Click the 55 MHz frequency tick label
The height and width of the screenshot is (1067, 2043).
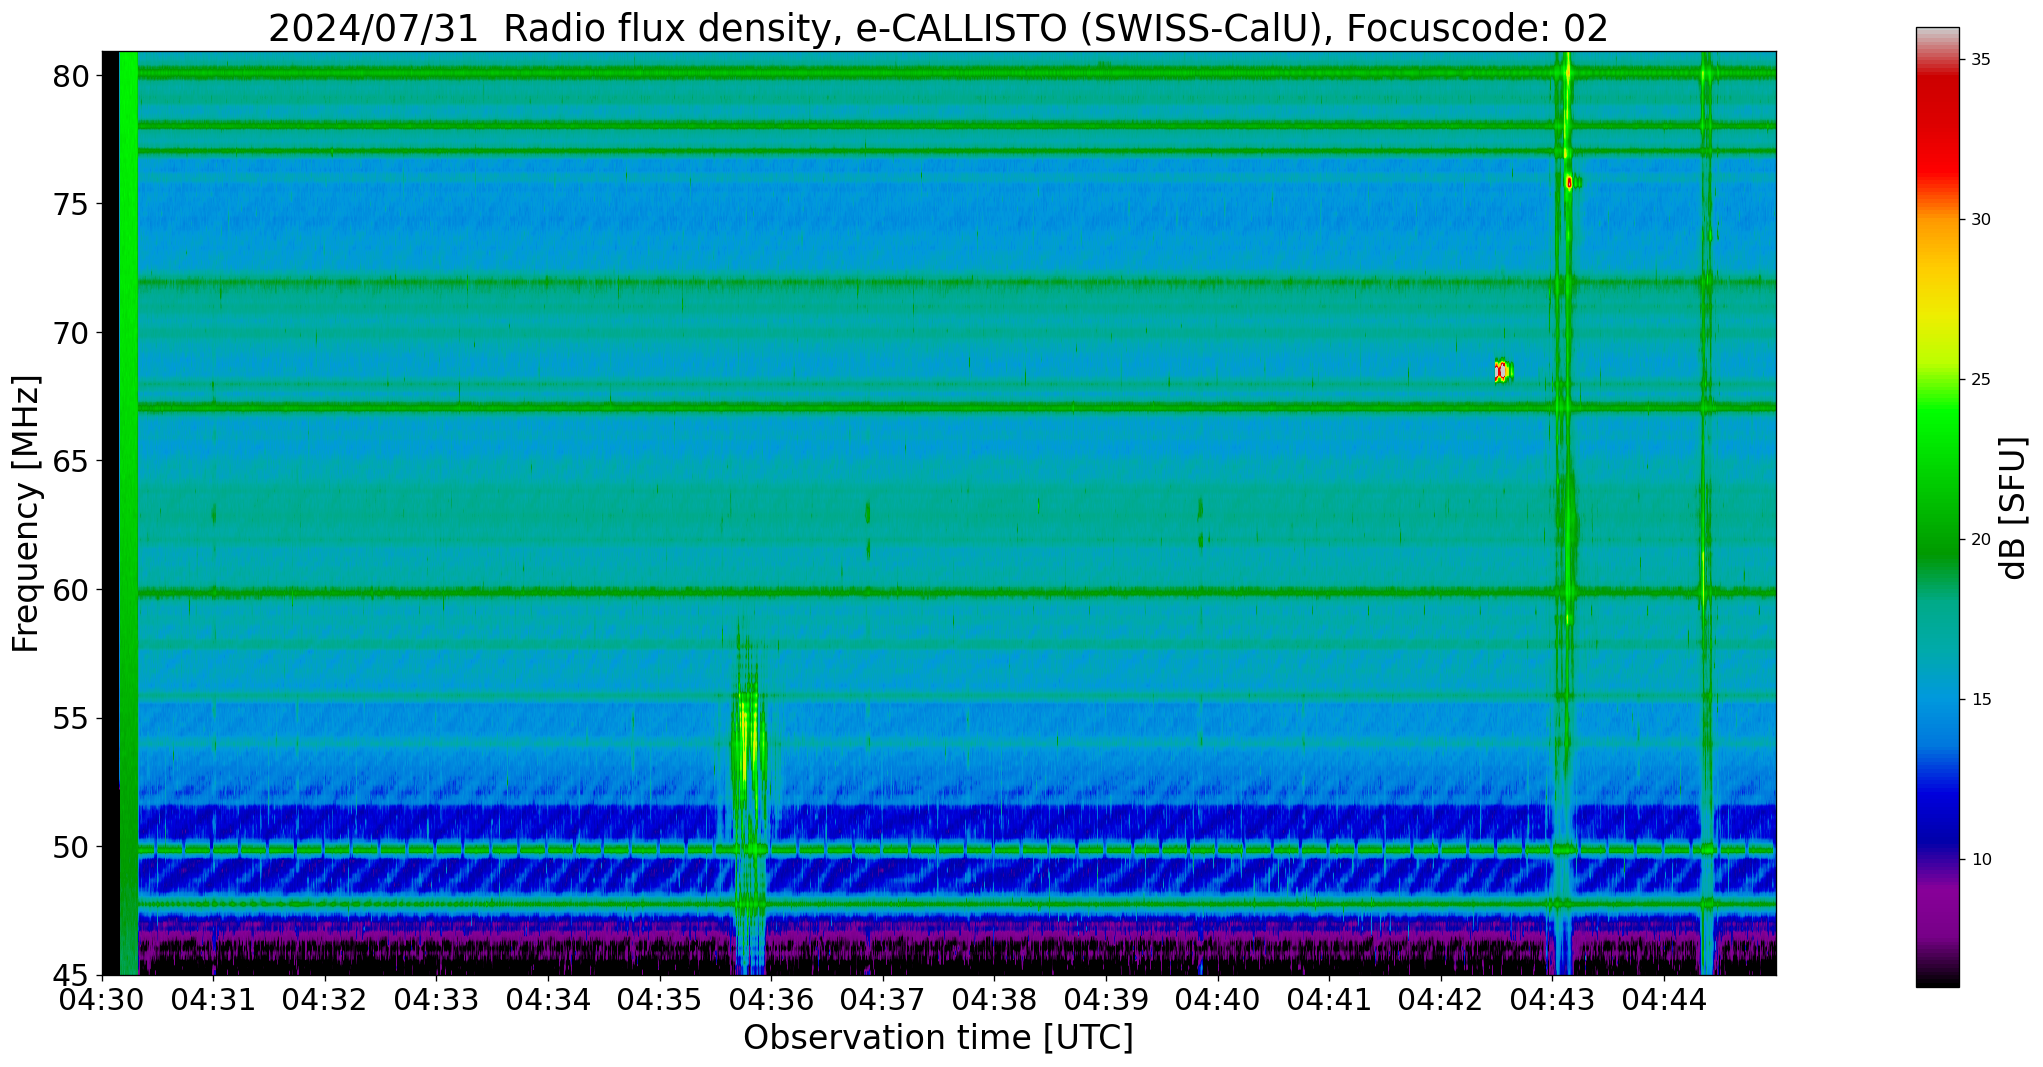(71, 718)
